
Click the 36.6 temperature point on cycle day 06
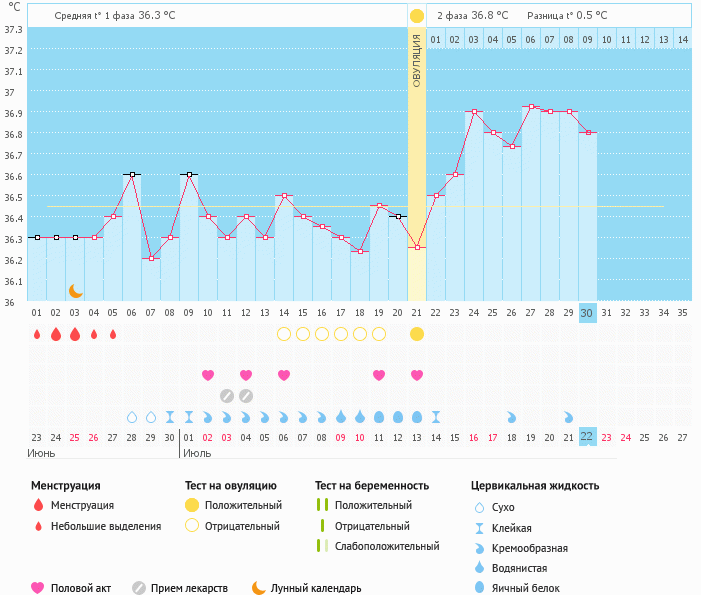pos(132,174)
